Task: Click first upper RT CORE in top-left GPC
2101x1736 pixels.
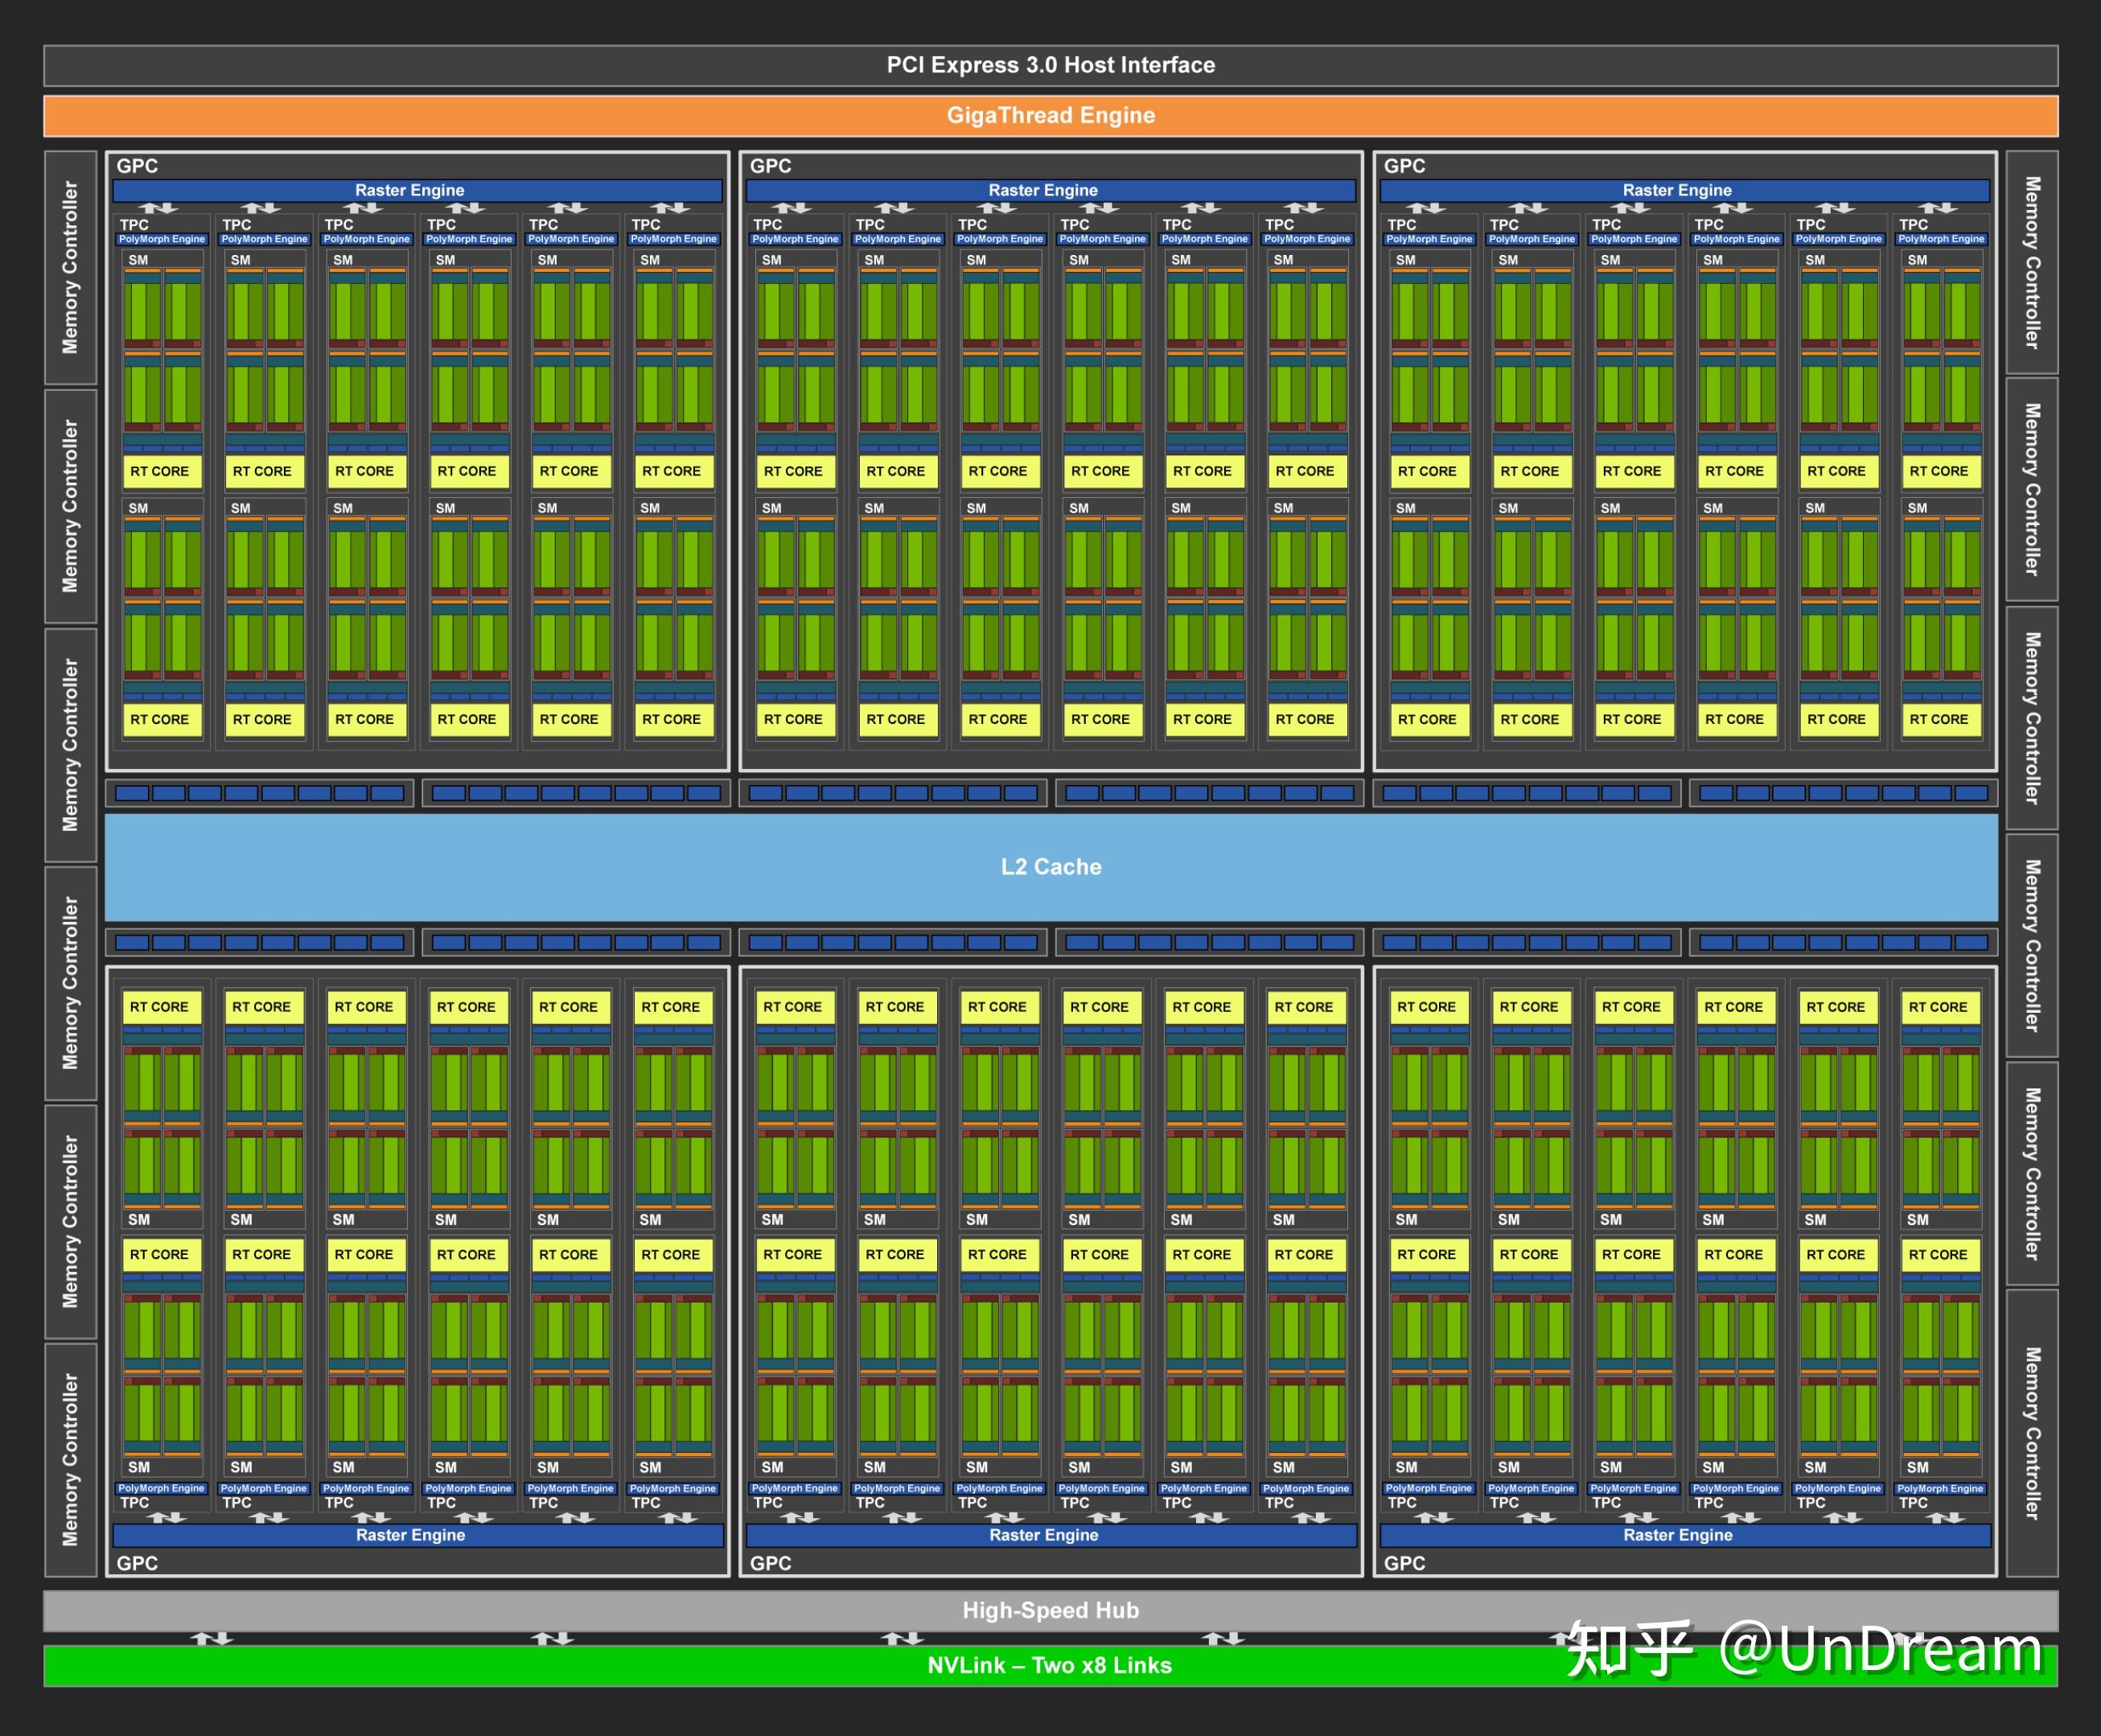Action: click(x=160, y=471)
